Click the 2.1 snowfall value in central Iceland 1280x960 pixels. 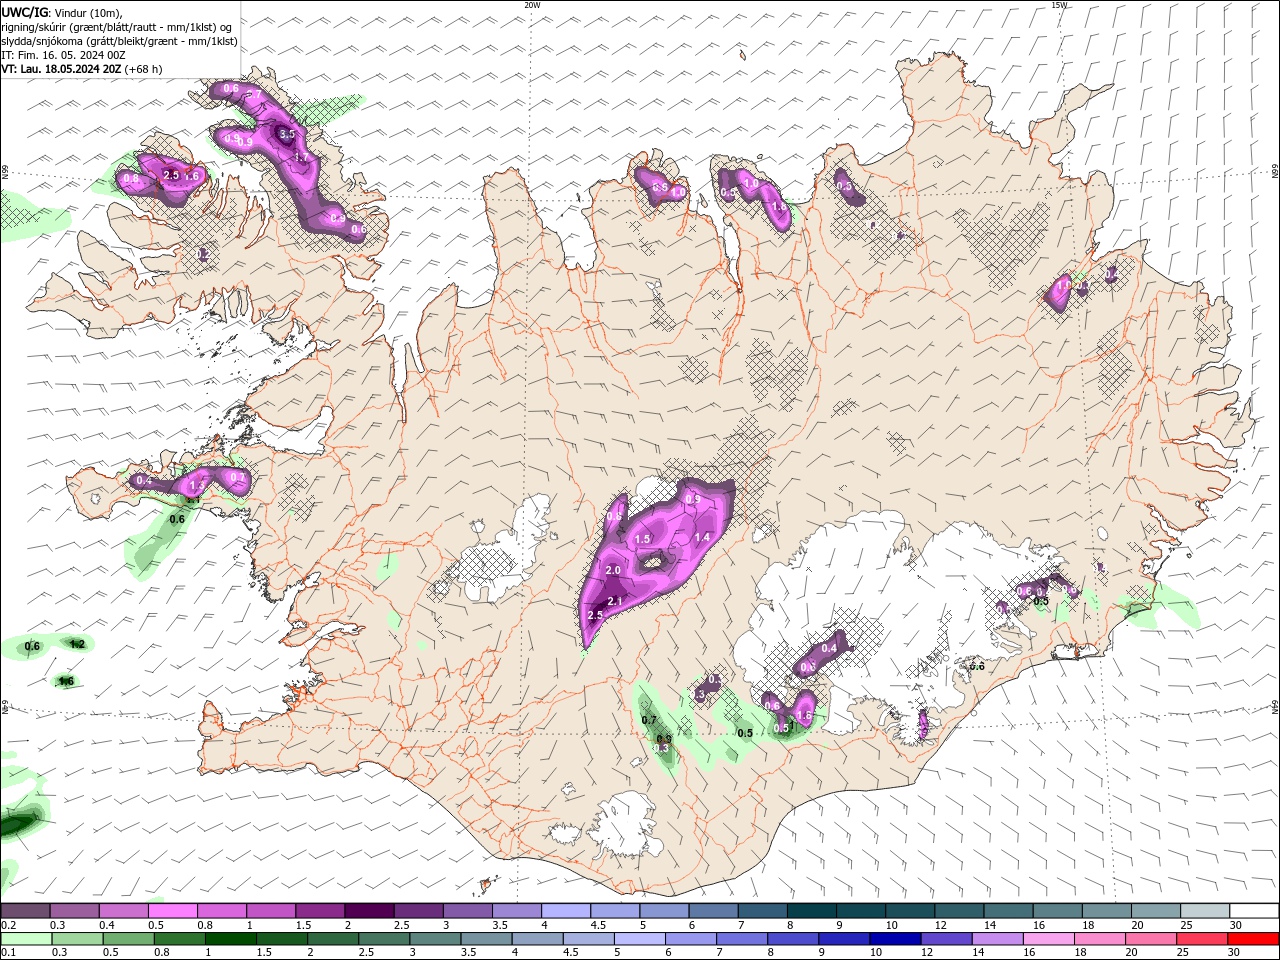(616, 601)
